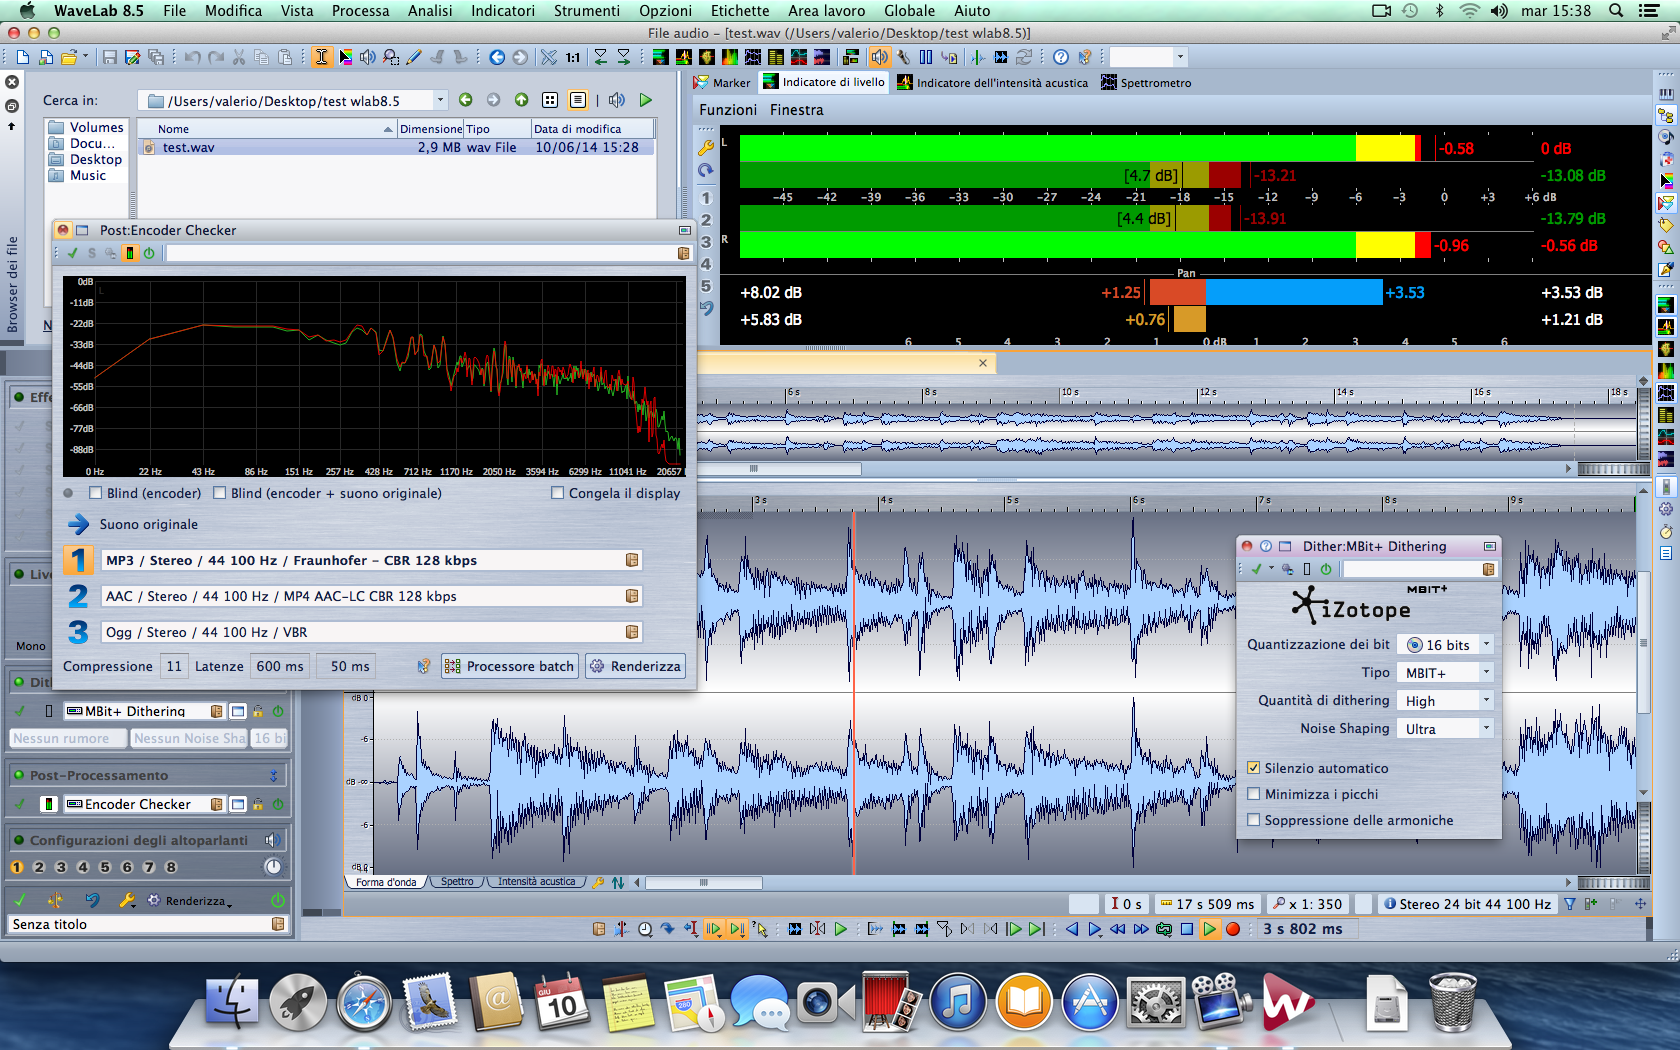
Task: Select test.wav in file list
Action: pos(188,147)
